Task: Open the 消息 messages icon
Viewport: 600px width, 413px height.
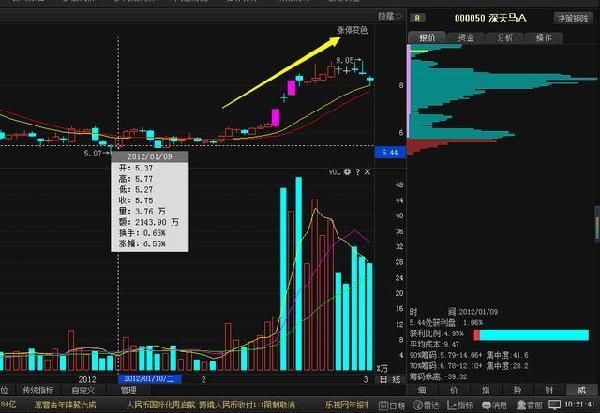Action: coord(494,405)
